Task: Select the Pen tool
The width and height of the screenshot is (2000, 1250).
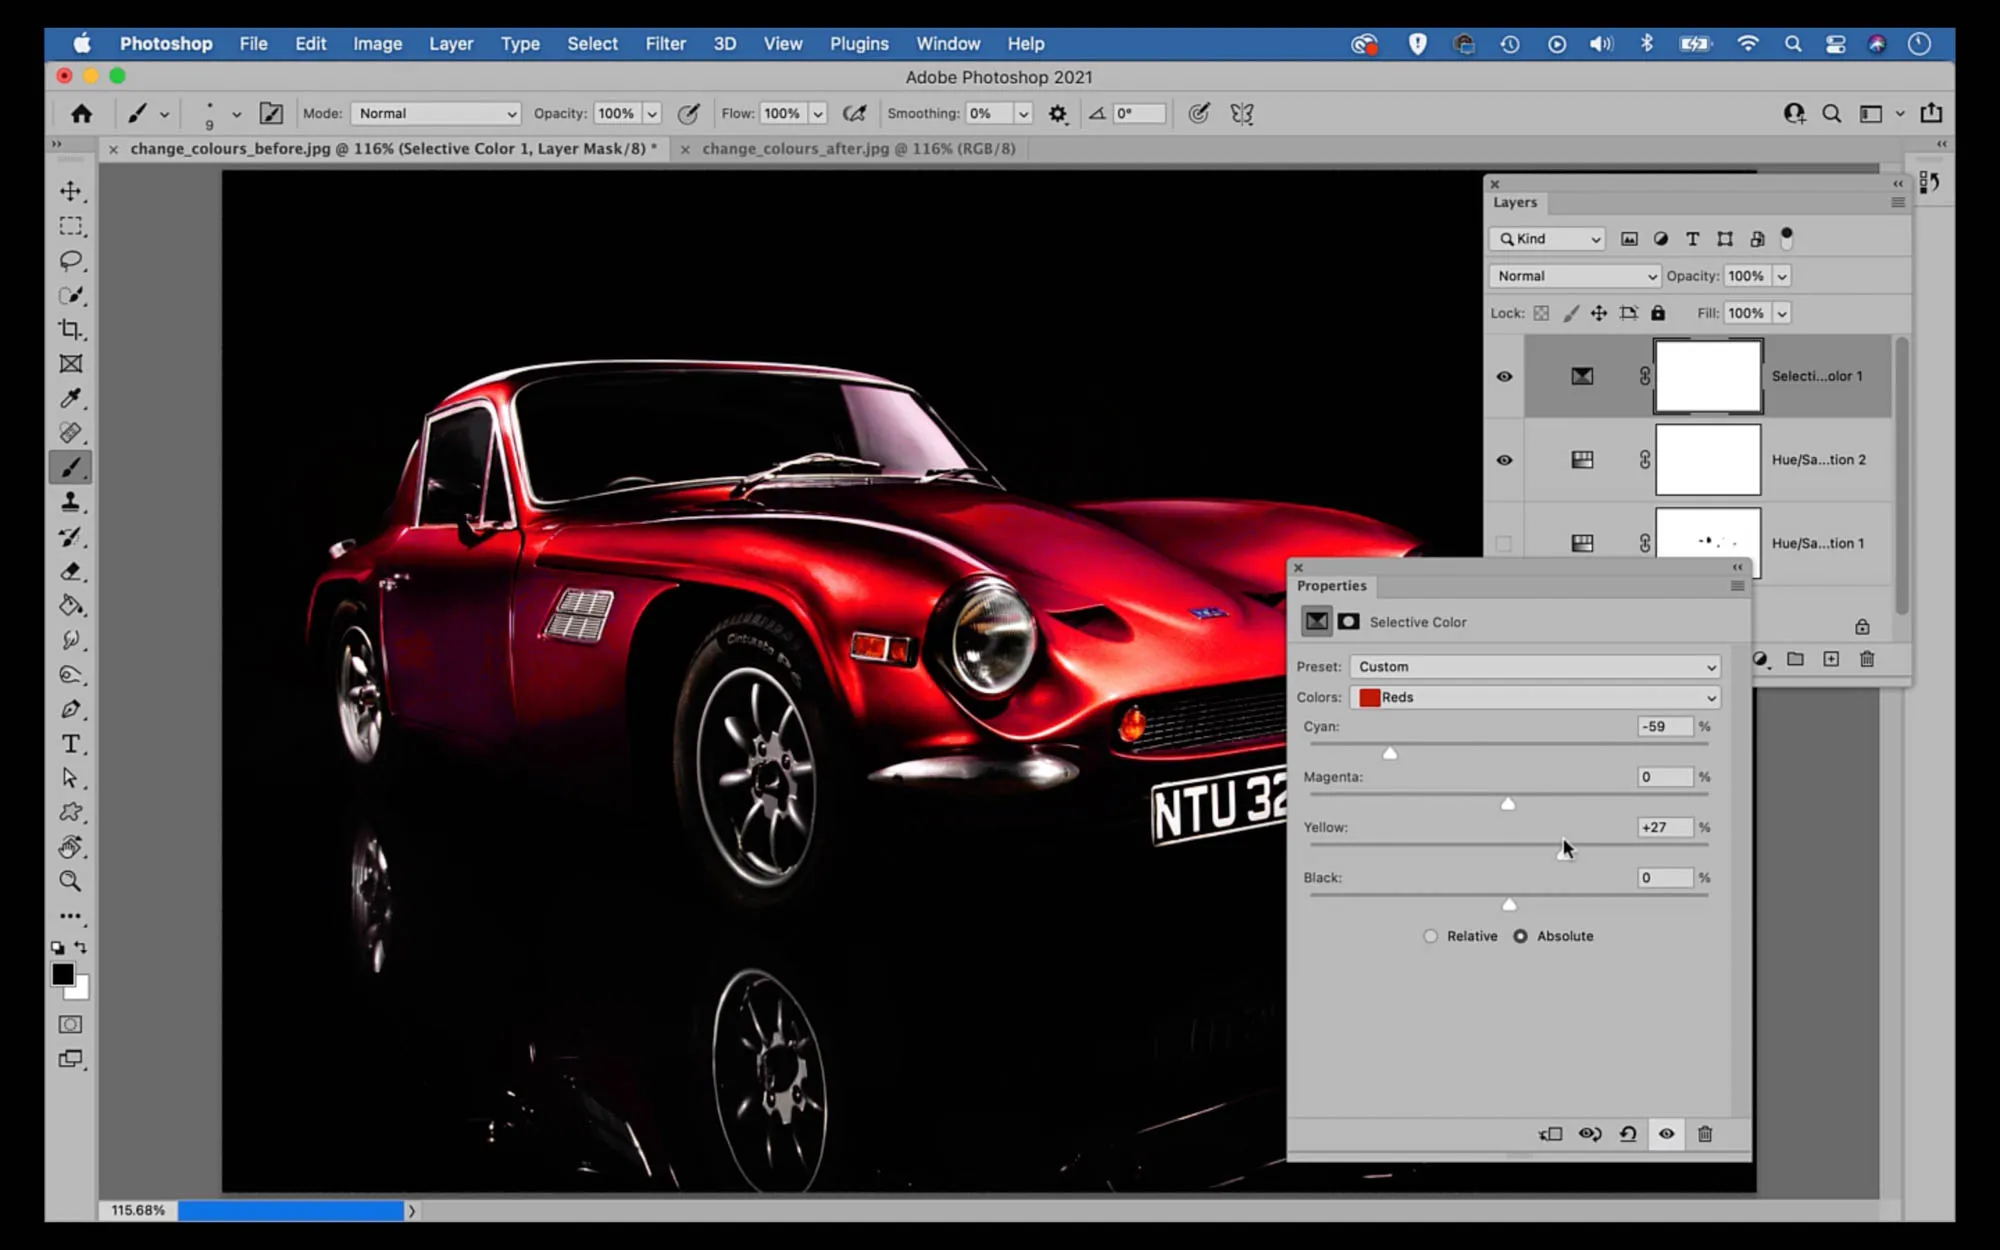Action: 70,709
